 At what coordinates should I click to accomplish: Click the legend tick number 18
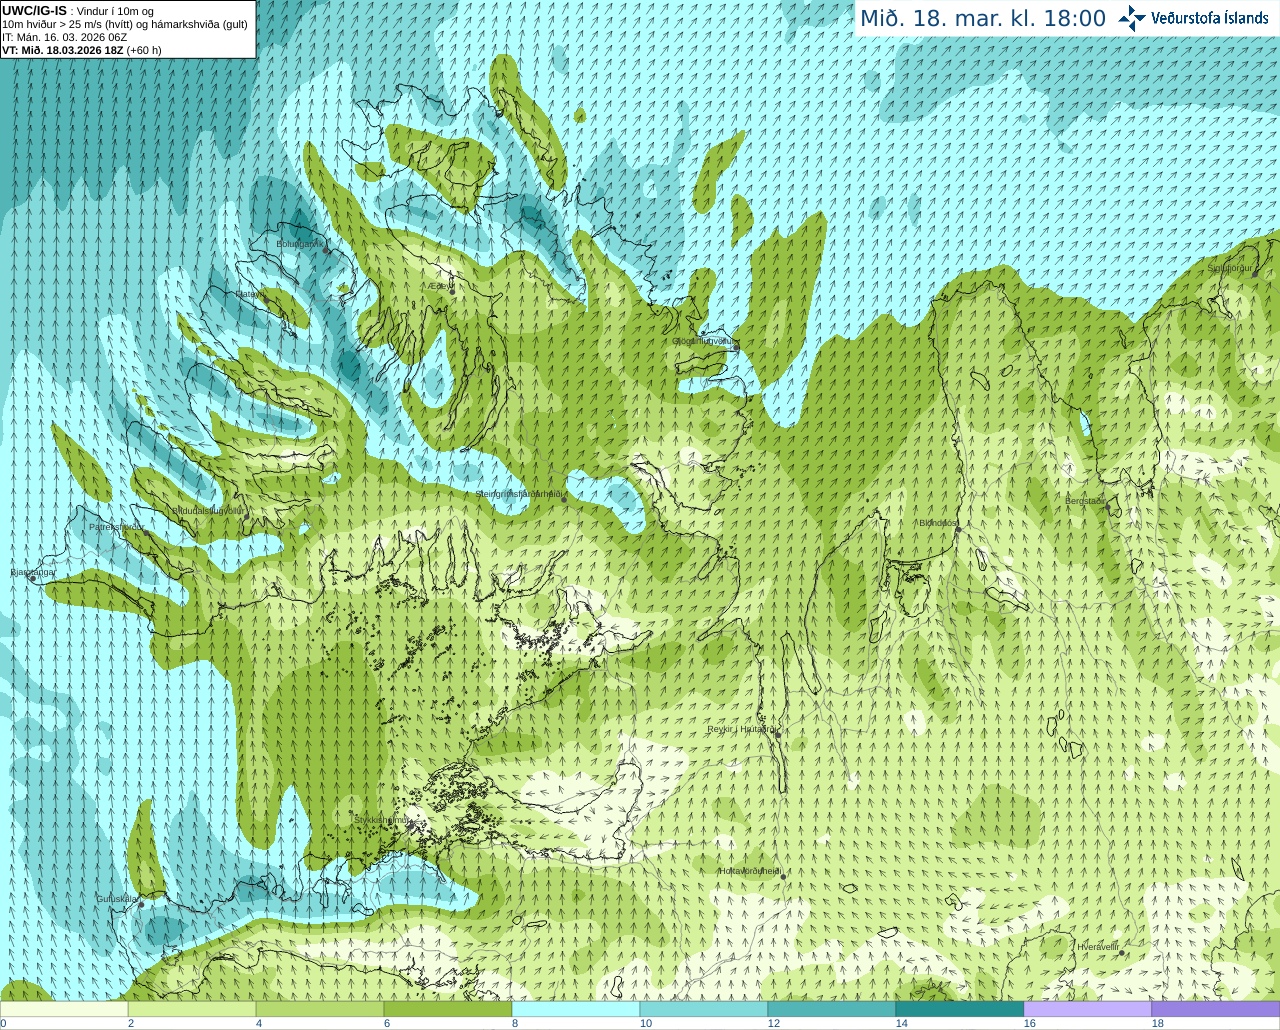click(x=1157, y=1023)
